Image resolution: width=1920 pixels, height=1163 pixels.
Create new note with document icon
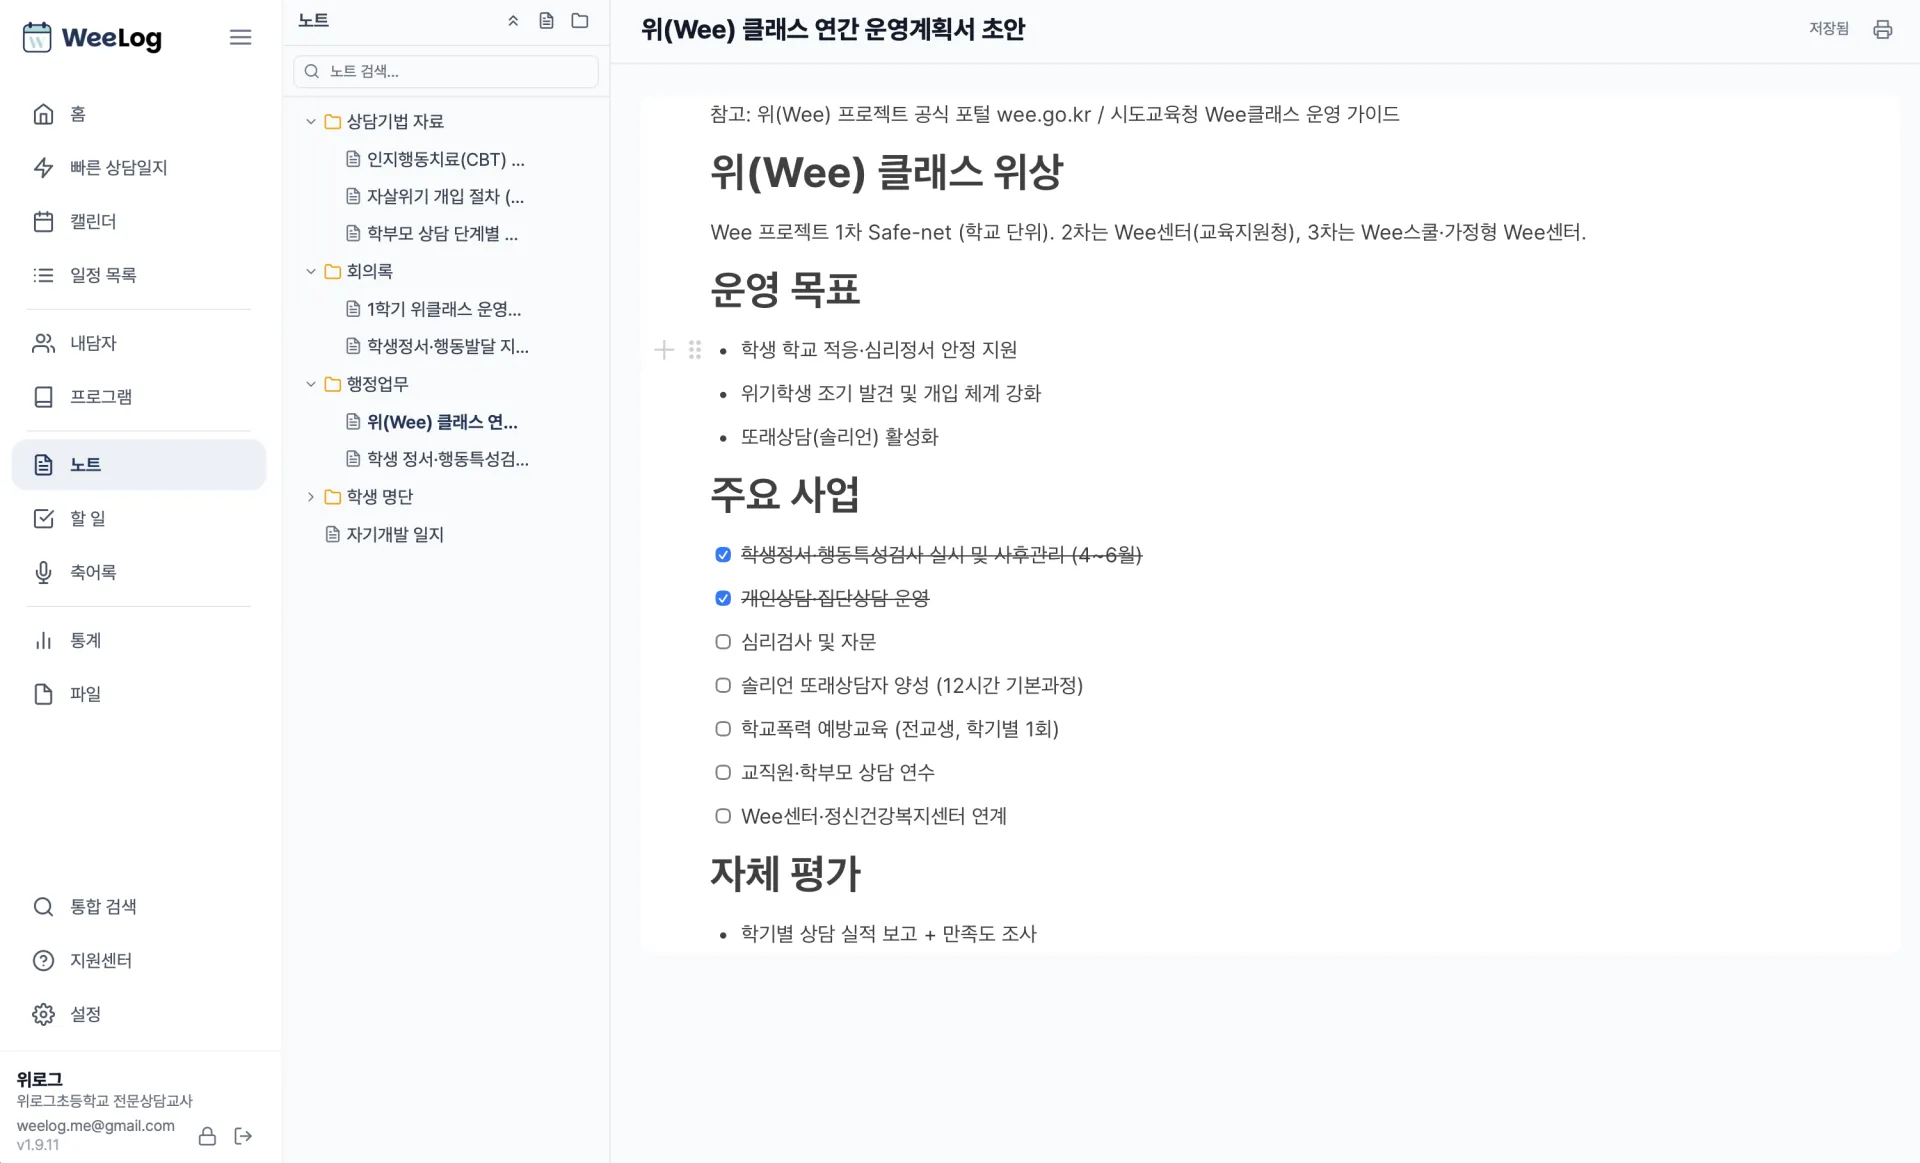coord(546,21)
